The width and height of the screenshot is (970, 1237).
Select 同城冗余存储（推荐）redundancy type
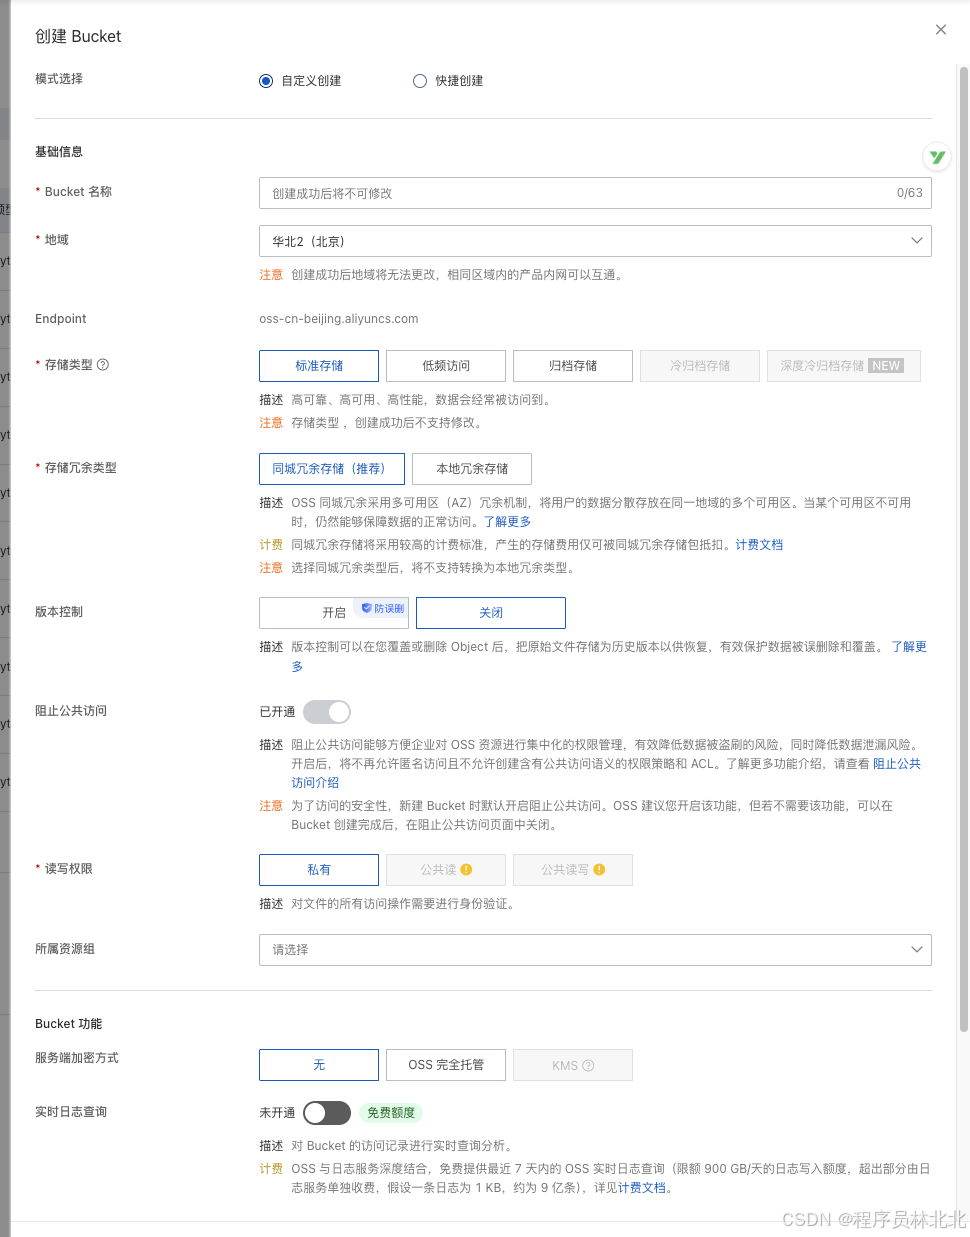(x=332, y=469)
